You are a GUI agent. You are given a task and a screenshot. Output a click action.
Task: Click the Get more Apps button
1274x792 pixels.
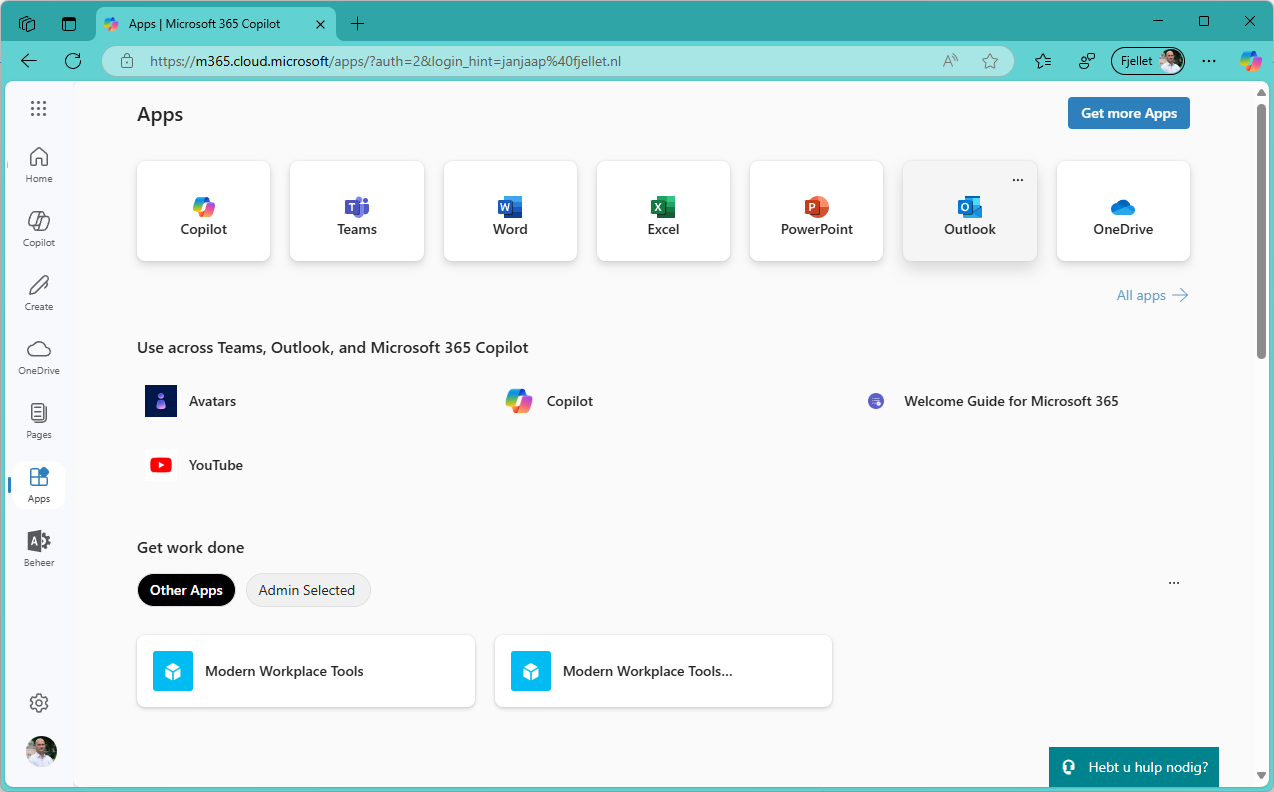point(1129,113)
